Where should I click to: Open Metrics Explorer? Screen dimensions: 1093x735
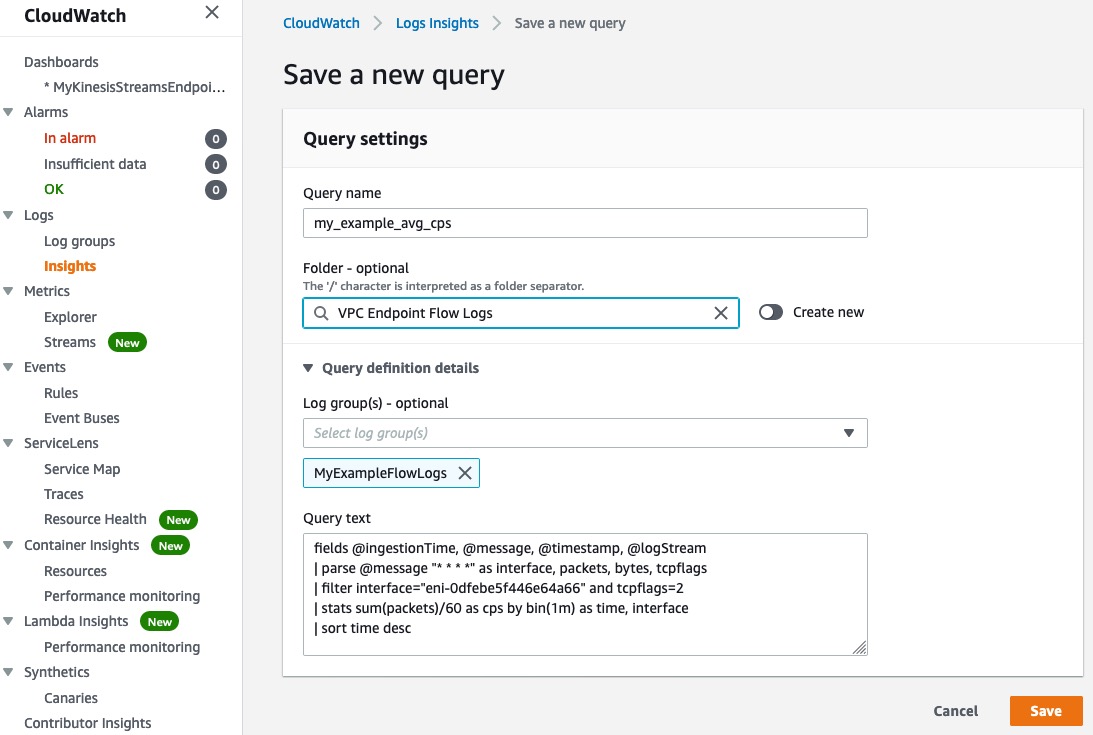click(x=70, y=317)
